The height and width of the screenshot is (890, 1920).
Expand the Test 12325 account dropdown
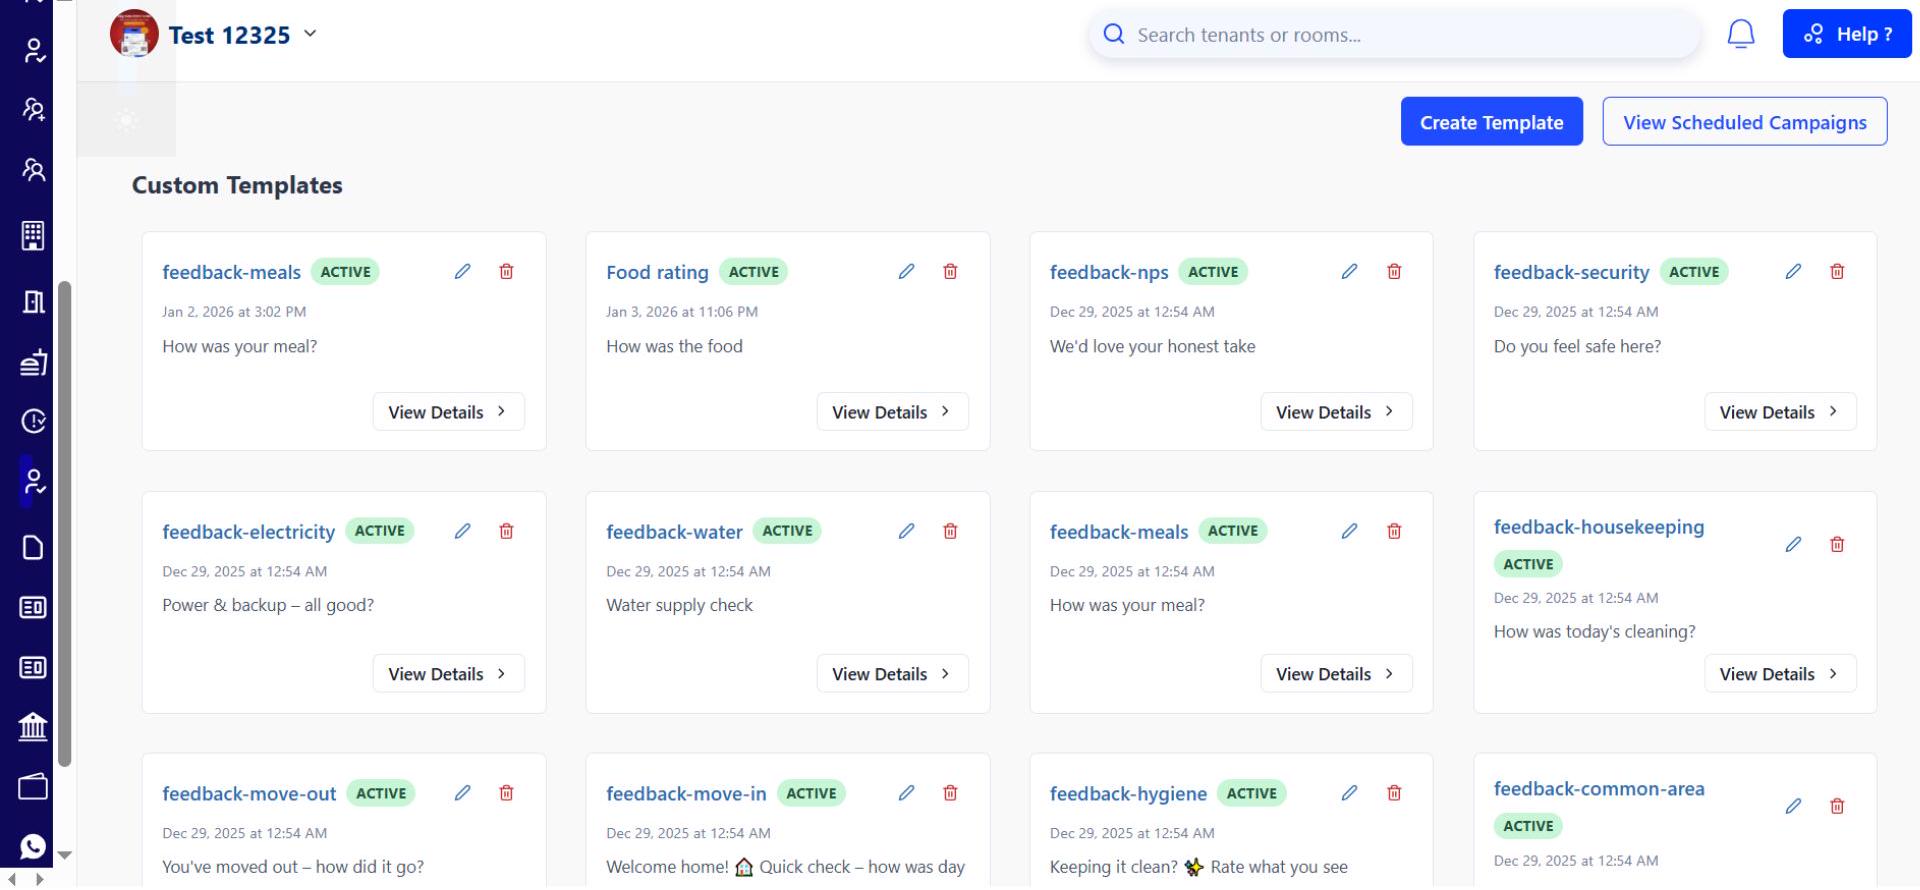point(310,34)
